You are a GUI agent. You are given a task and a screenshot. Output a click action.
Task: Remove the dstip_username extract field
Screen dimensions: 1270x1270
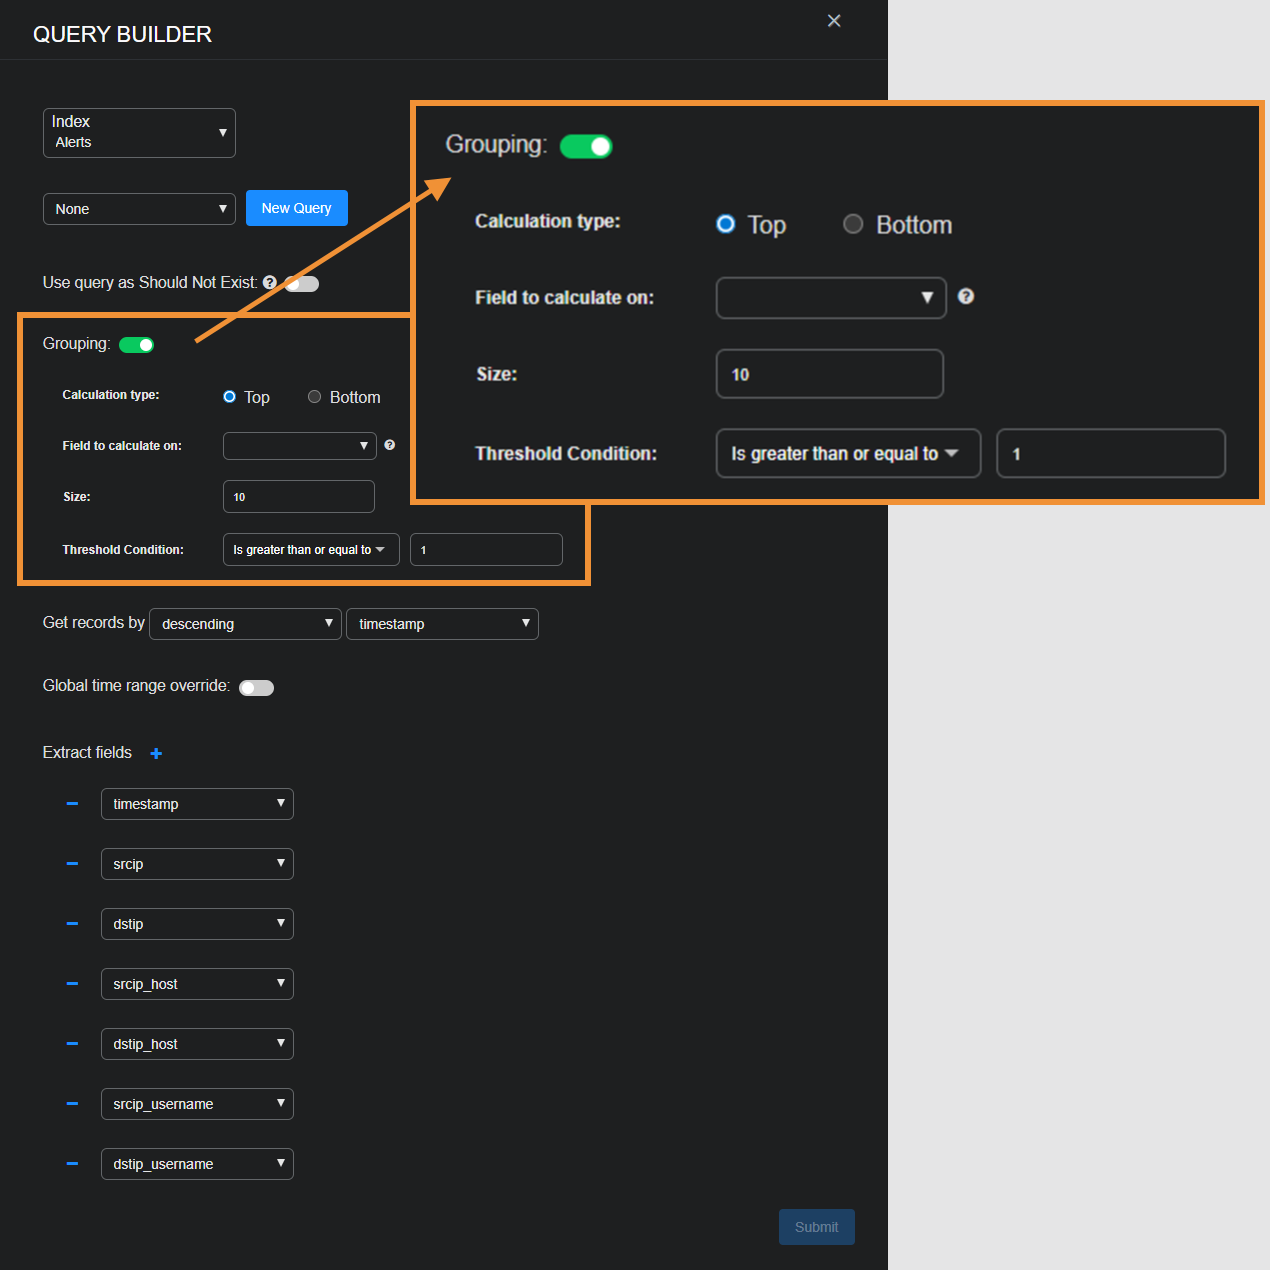[x=71, y=1164]
